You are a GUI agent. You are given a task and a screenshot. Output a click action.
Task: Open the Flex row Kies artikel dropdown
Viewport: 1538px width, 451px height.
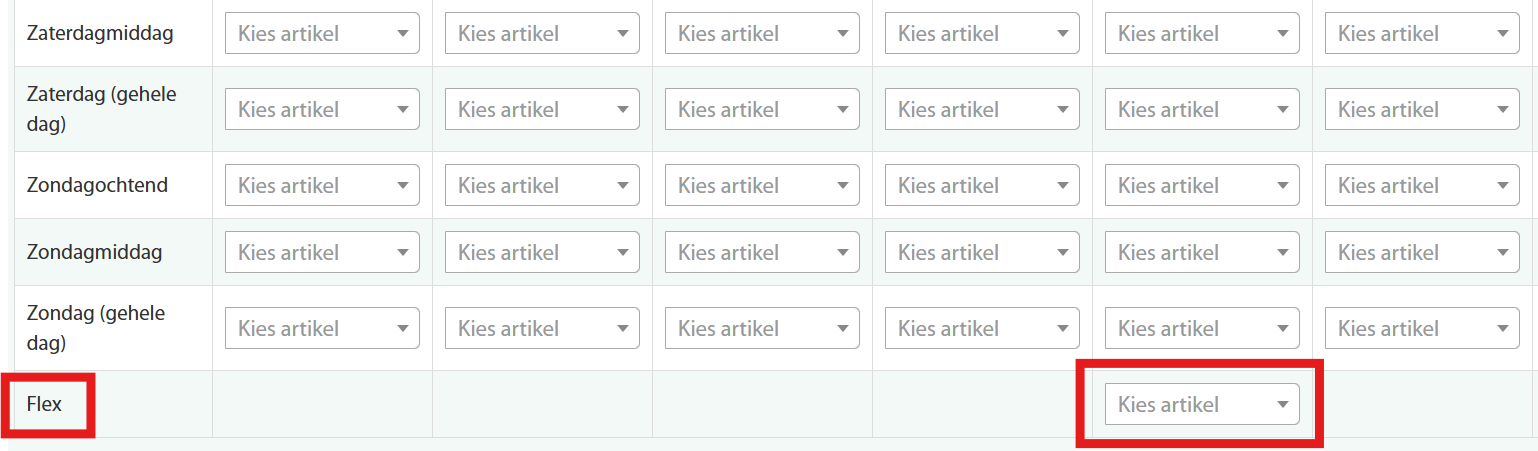point(1201,405)
